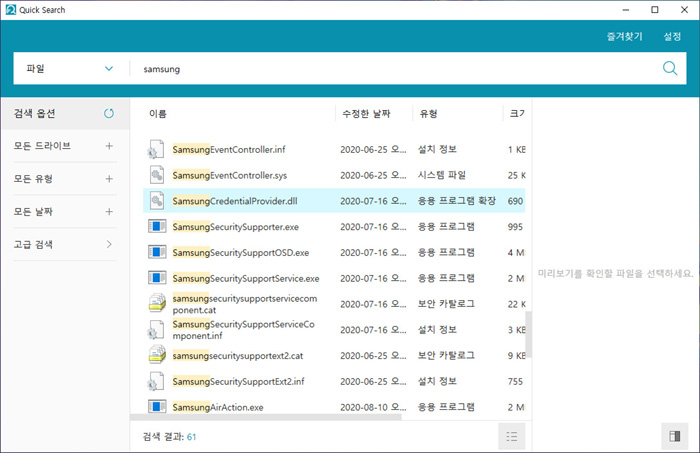Open 설정 settings
This screenshot has width=700, height=453.
(672, 36)
